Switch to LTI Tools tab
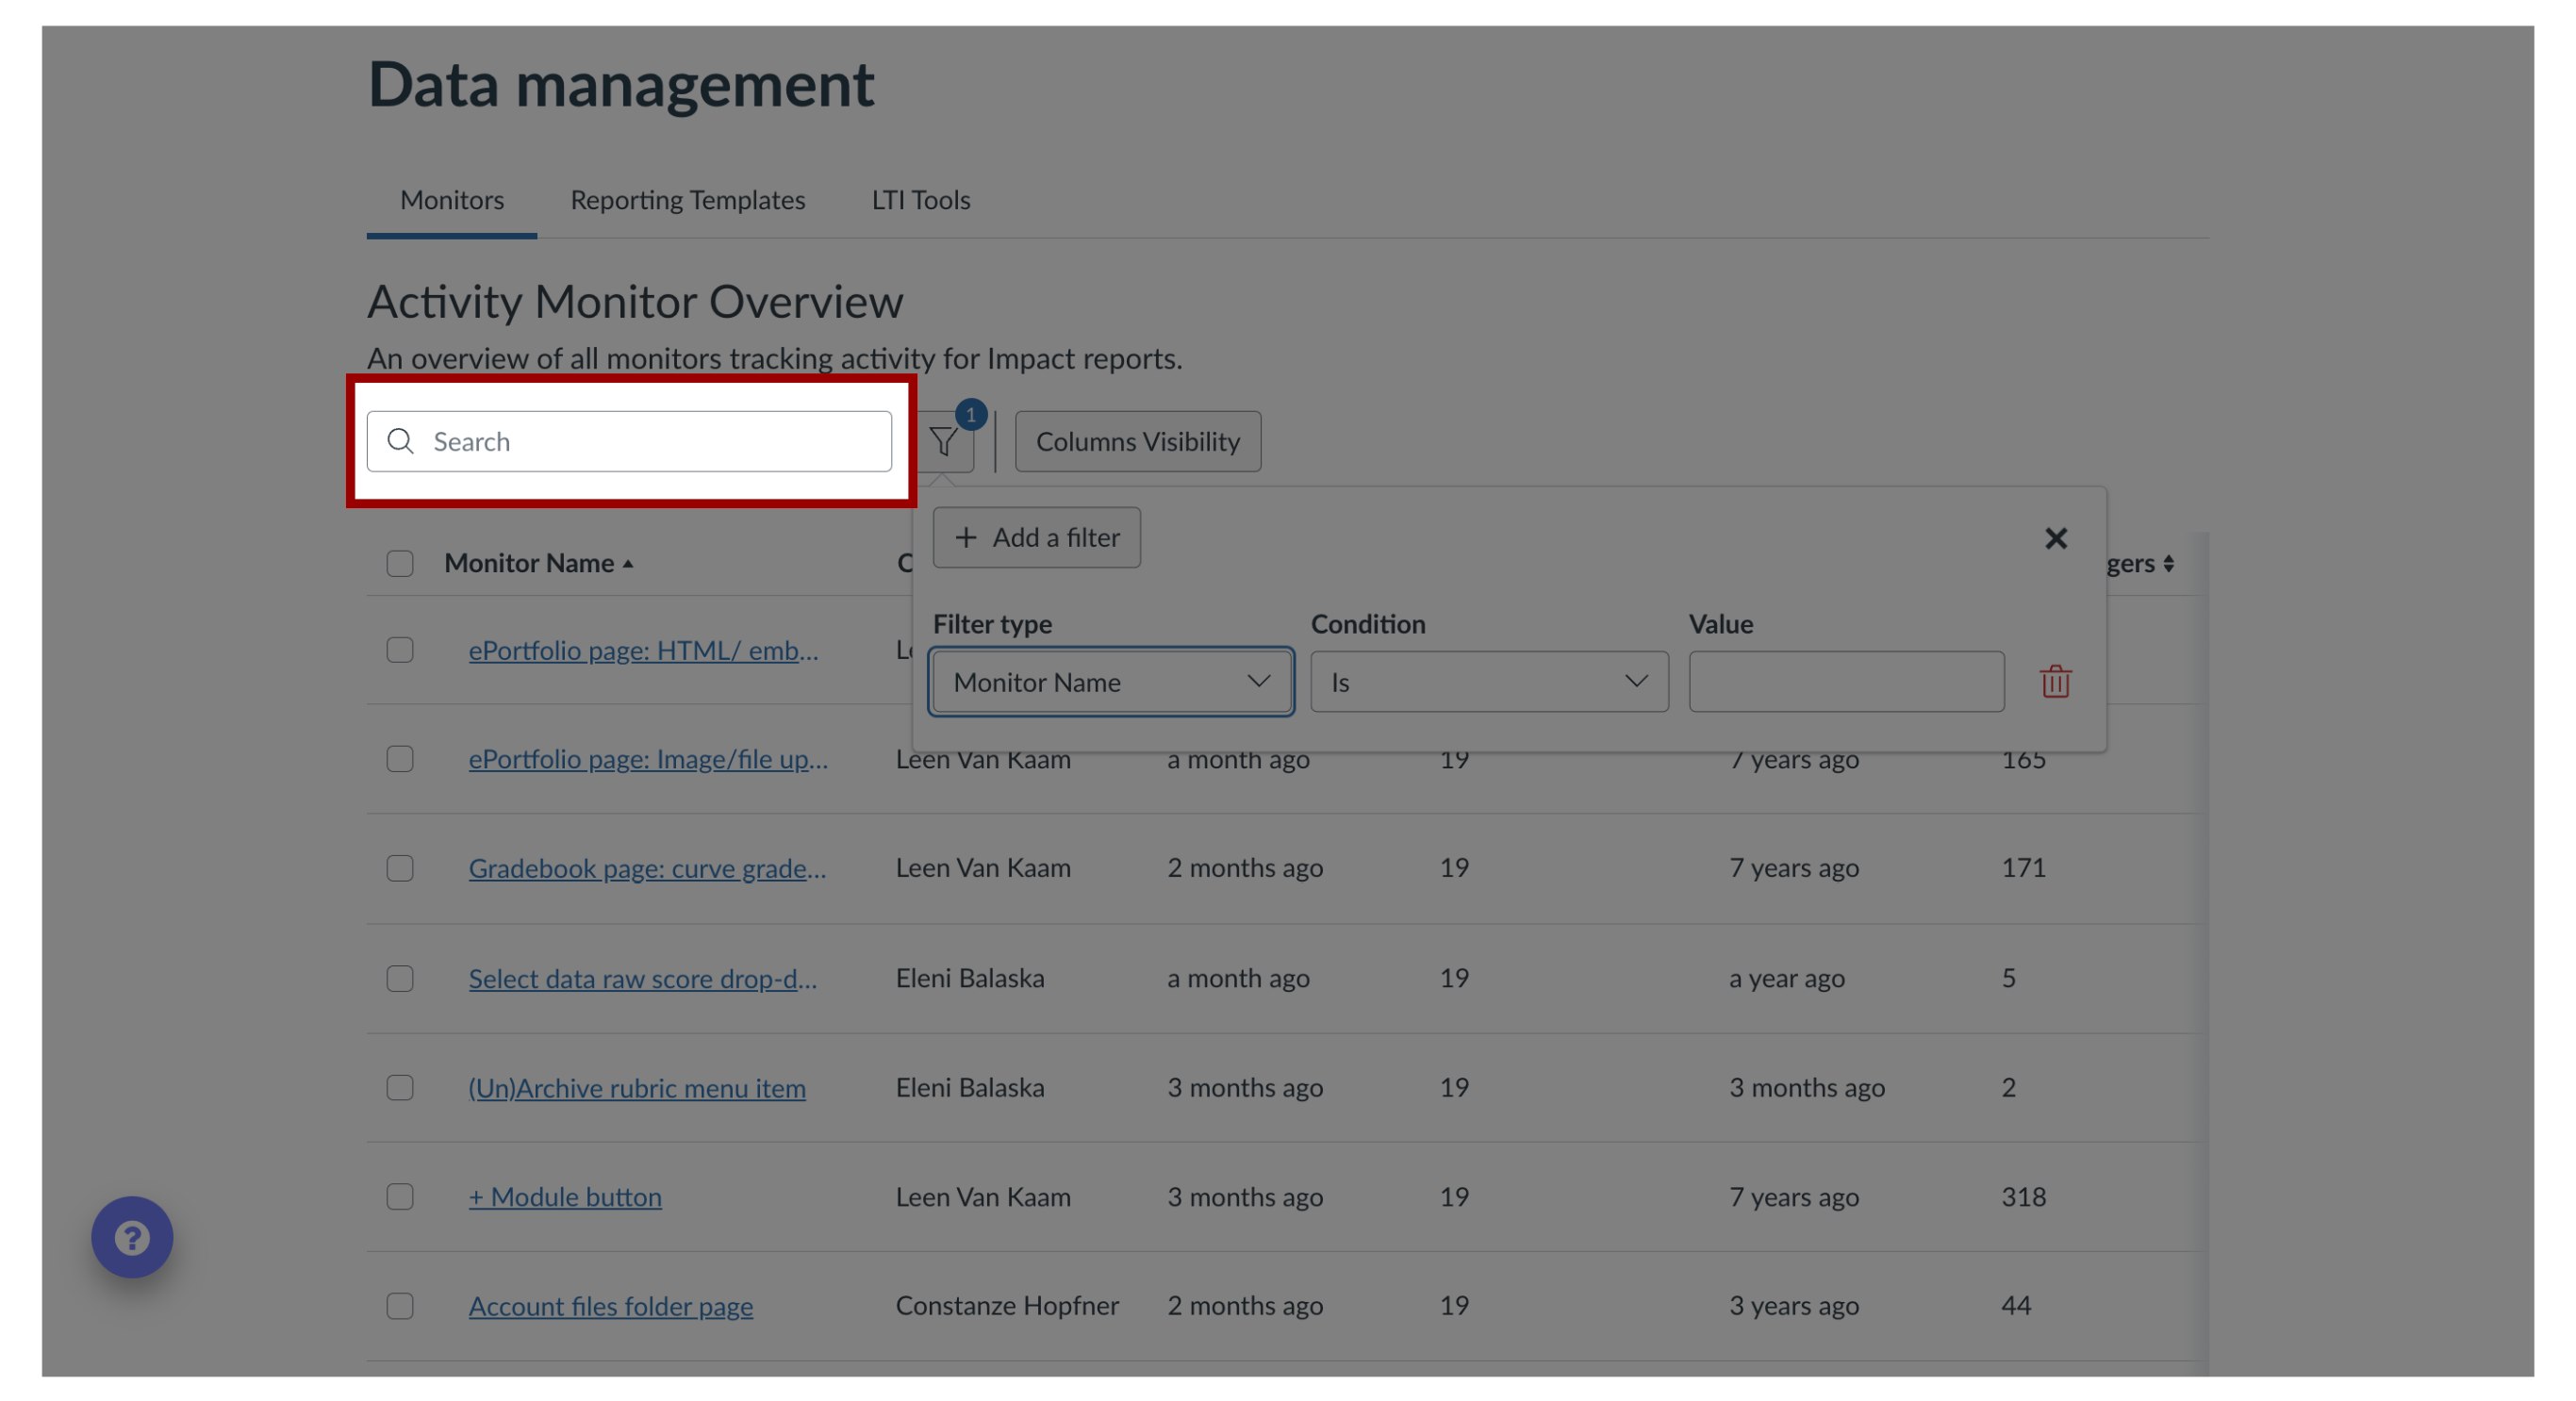The height and width of the screenshot is (1401, 2576). 920,200
